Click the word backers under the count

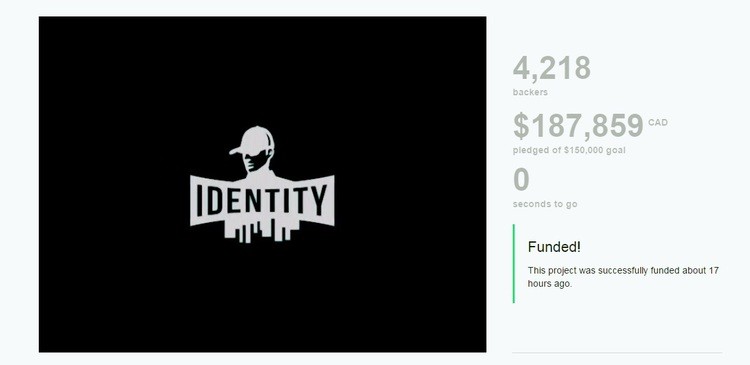tap(530, 92)
